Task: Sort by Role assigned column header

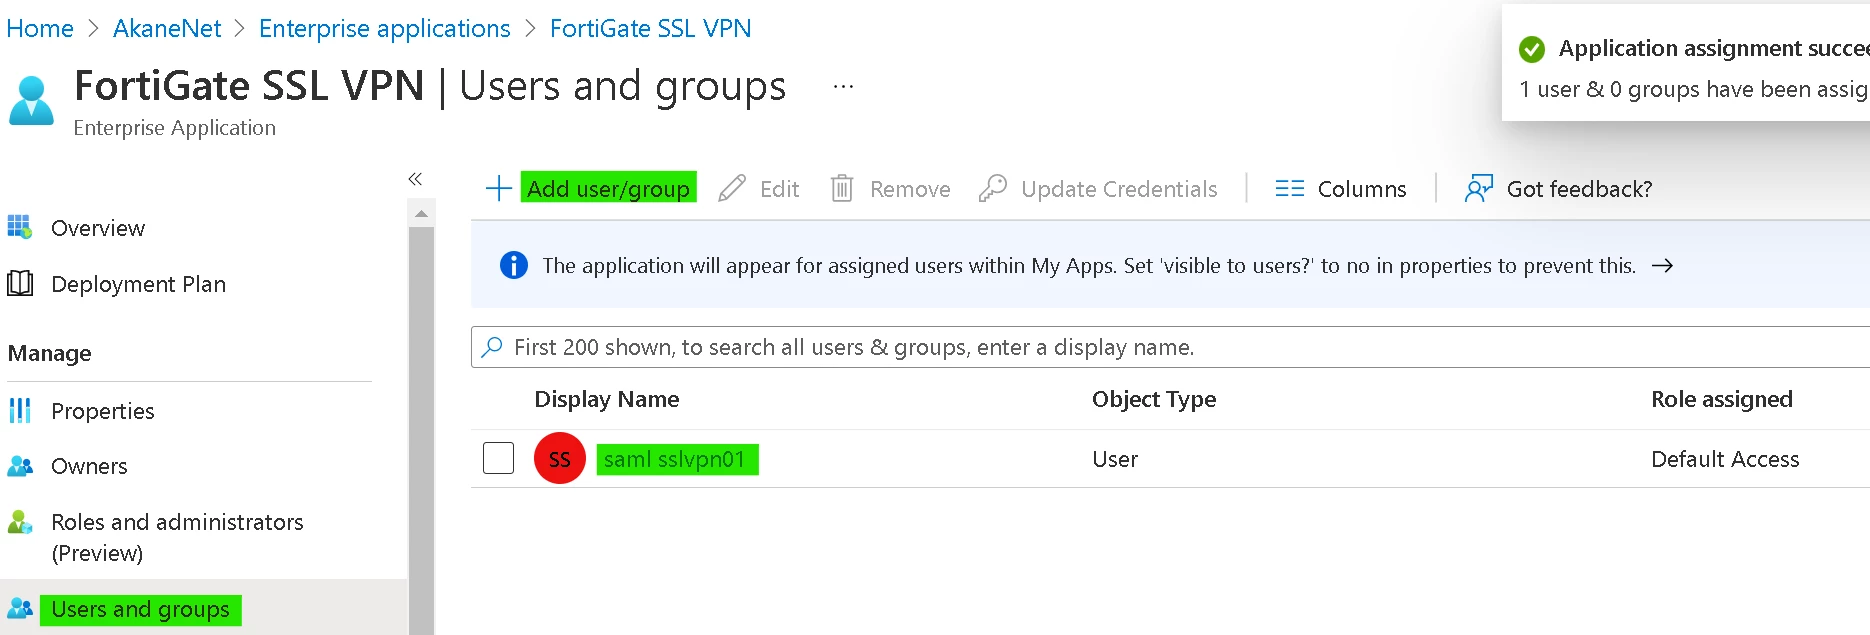Action: pyautogui.click(x=1721, y=399)
